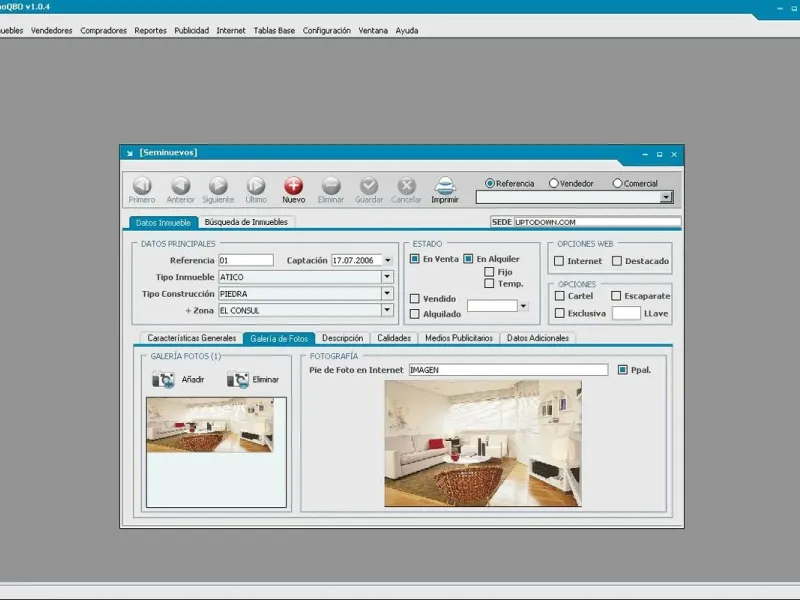Select the Galería de Fotos tab

(x=279, y=339)
